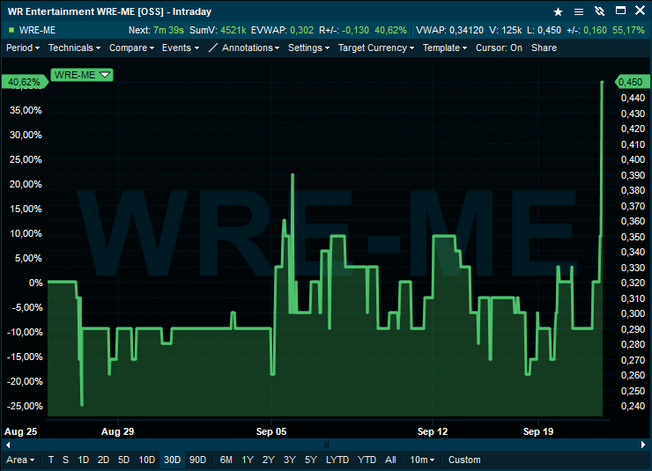652x471 pixels.
Task: Click the Annotations pencil icon
Action: click(213, 48)
